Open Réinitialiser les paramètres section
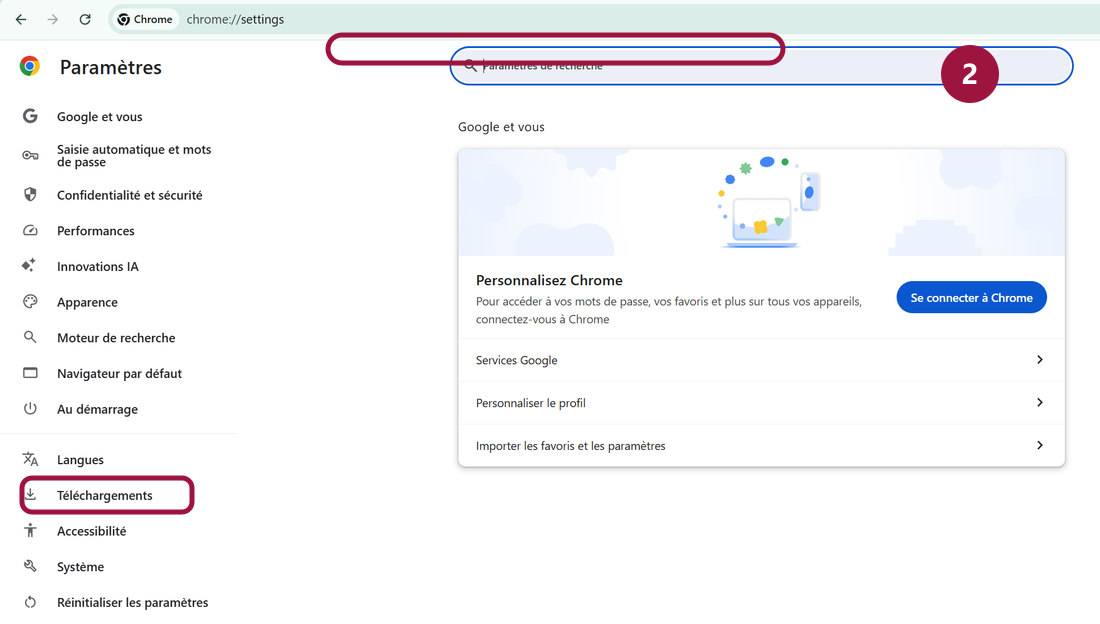Image resolution: width=1100 pixels, height=624 pixels. 133,603
